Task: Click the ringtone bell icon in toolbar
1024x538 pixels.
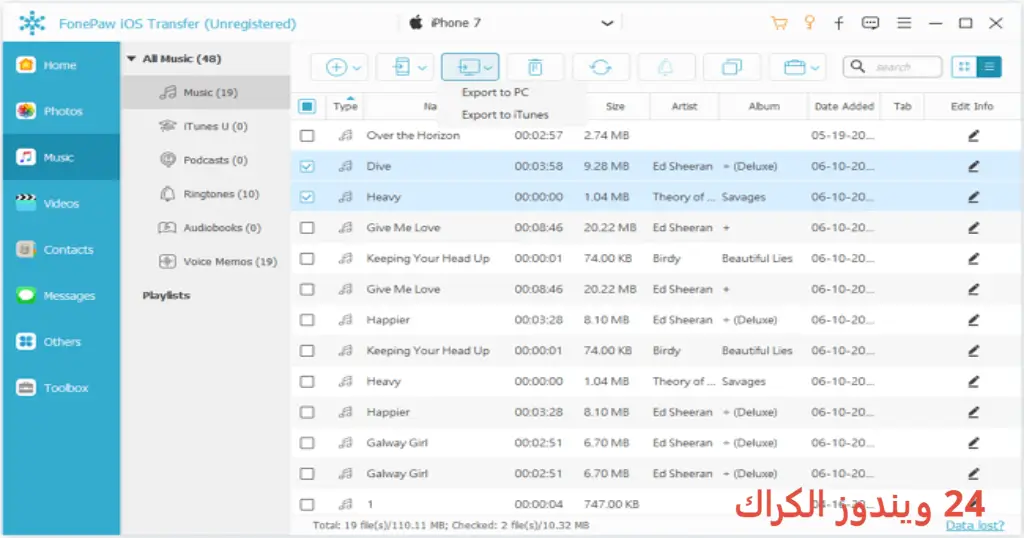Action: [x=665, y=67]
